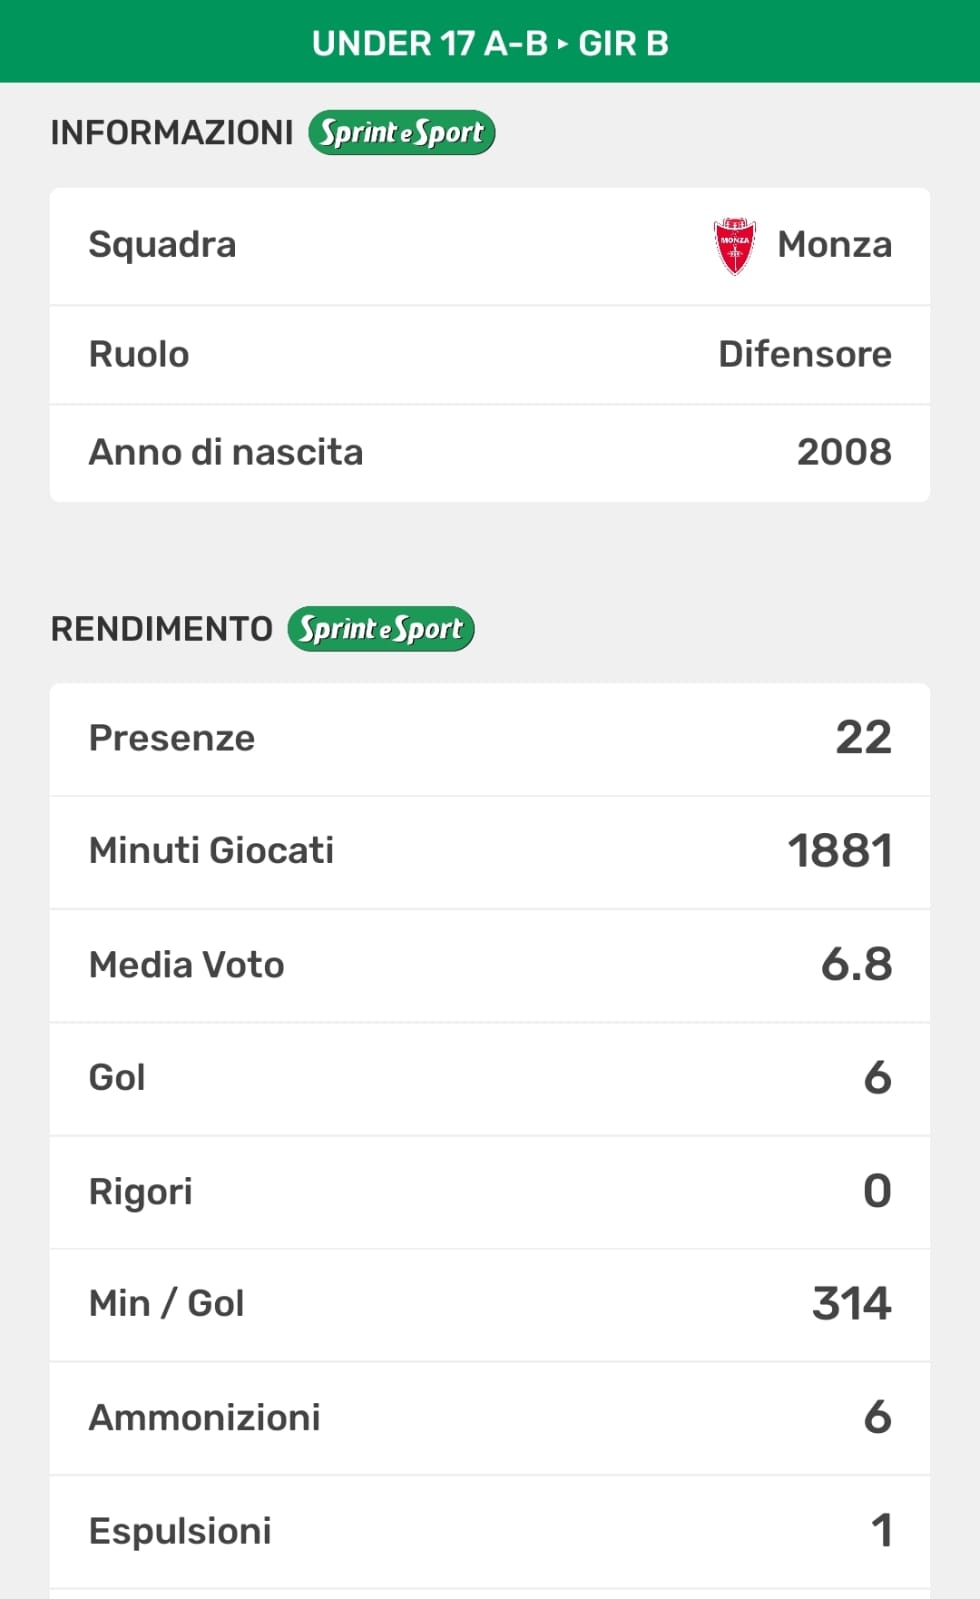Select GIR B in the green header
The height and width of the screenshot is (1599, 980).
[623, 44]
